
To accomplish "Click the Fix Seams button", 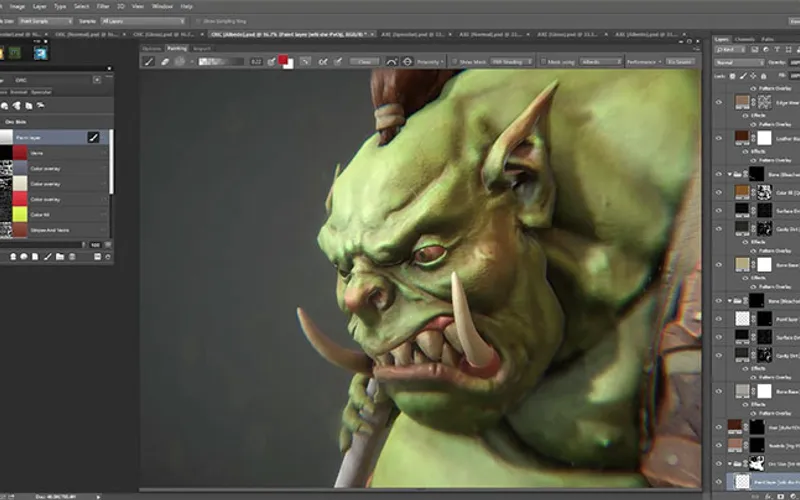I will [681, 62].
